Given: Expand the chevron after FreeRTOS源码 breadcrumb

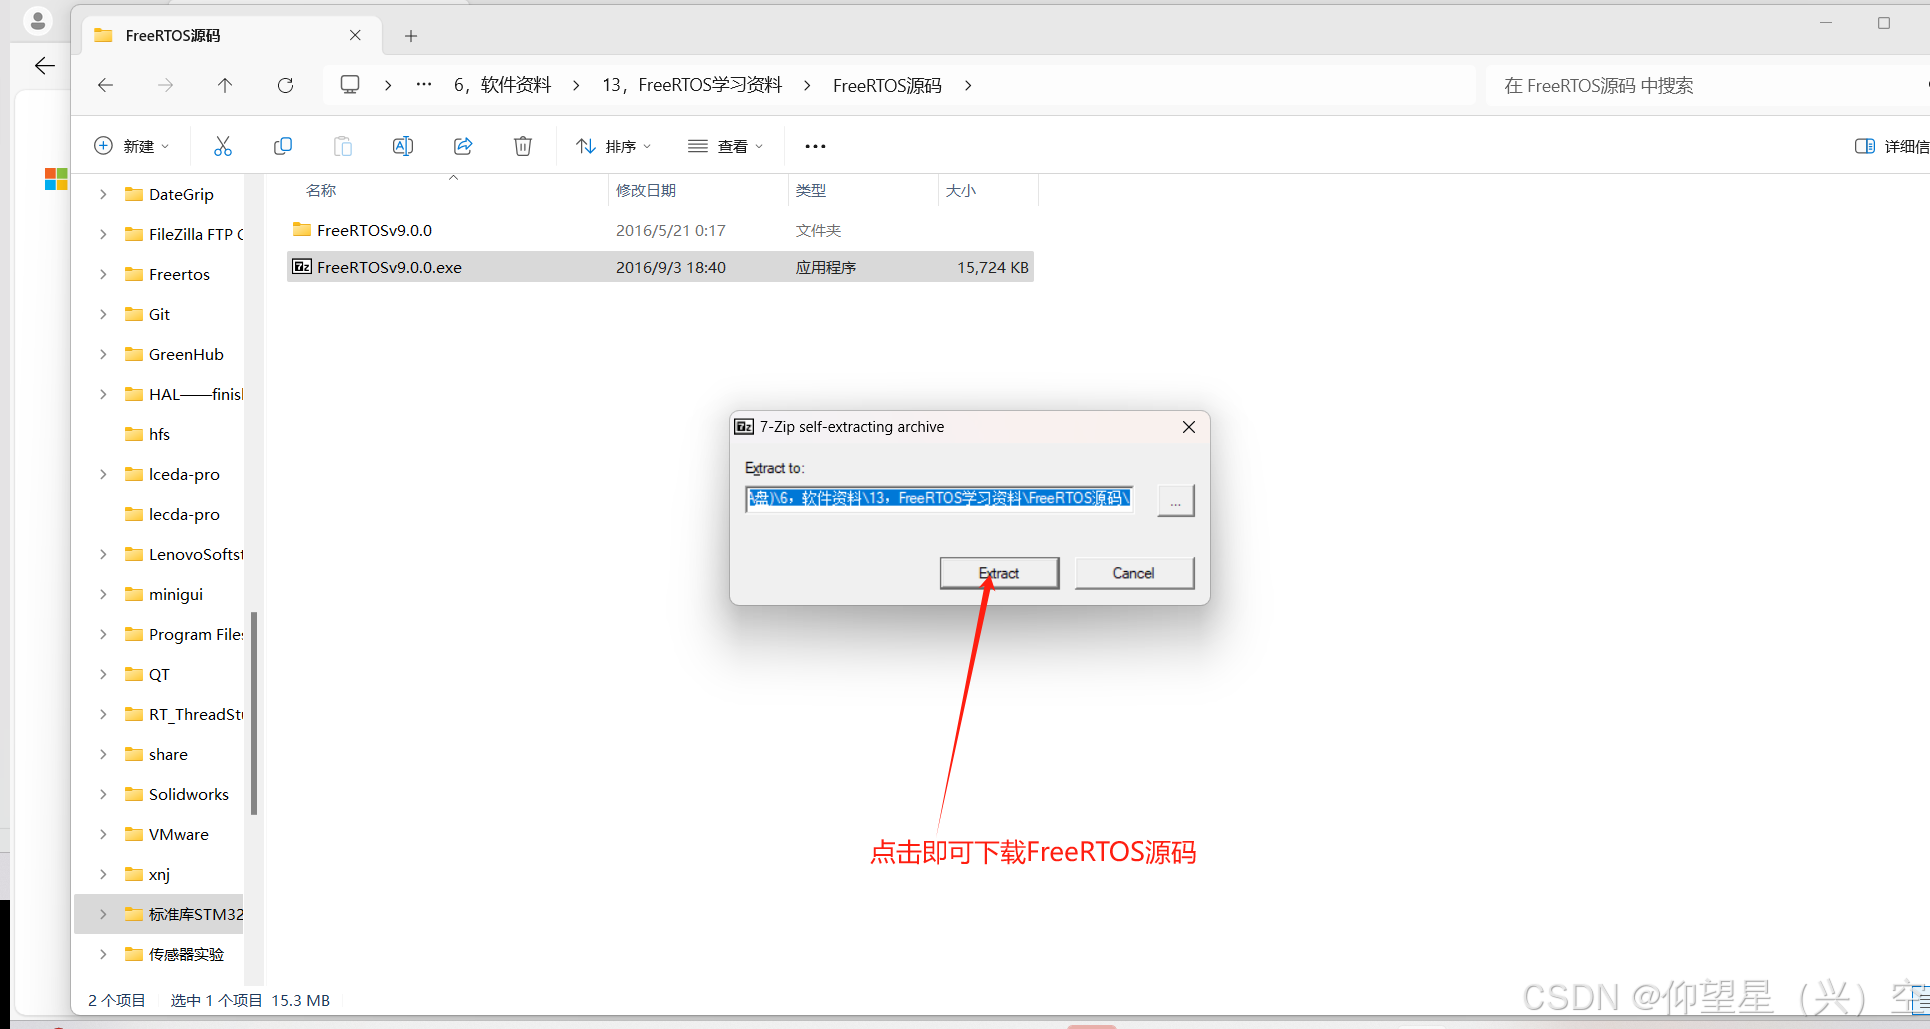Looking at the screenshot, I should [x=968, y=85].
